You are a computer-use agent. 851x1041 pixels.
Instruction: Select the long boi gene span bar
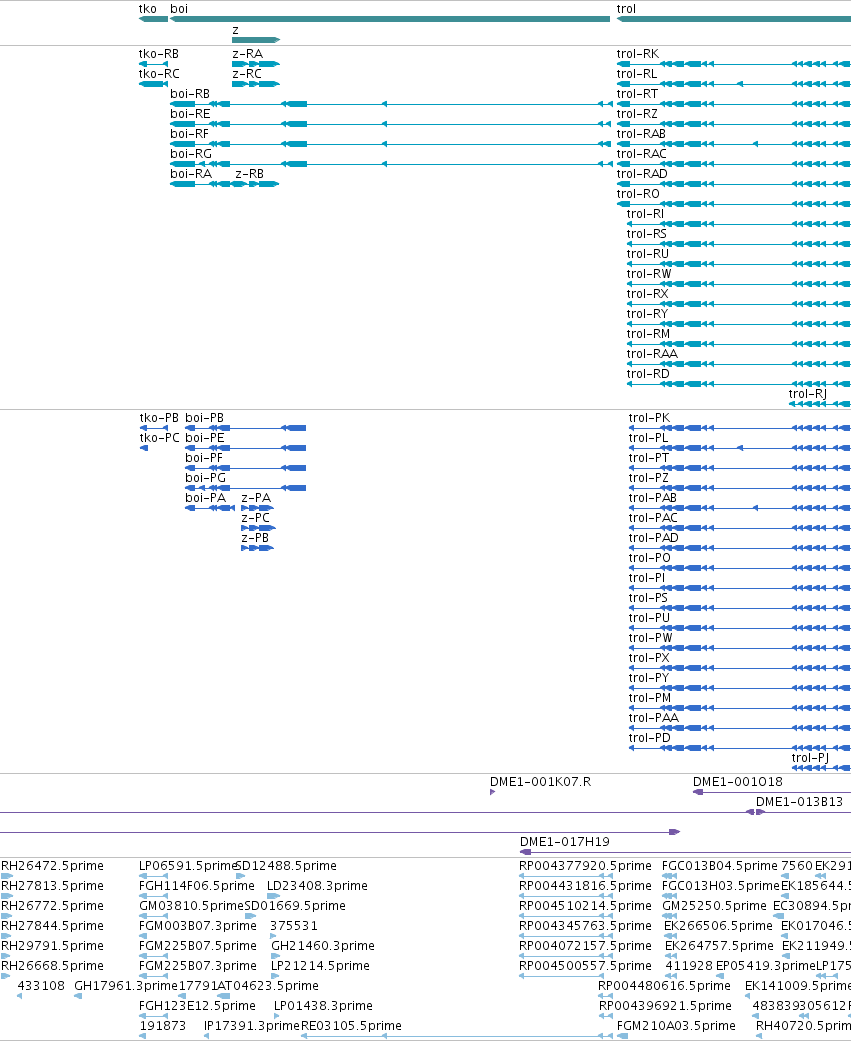tap(390, 19)
